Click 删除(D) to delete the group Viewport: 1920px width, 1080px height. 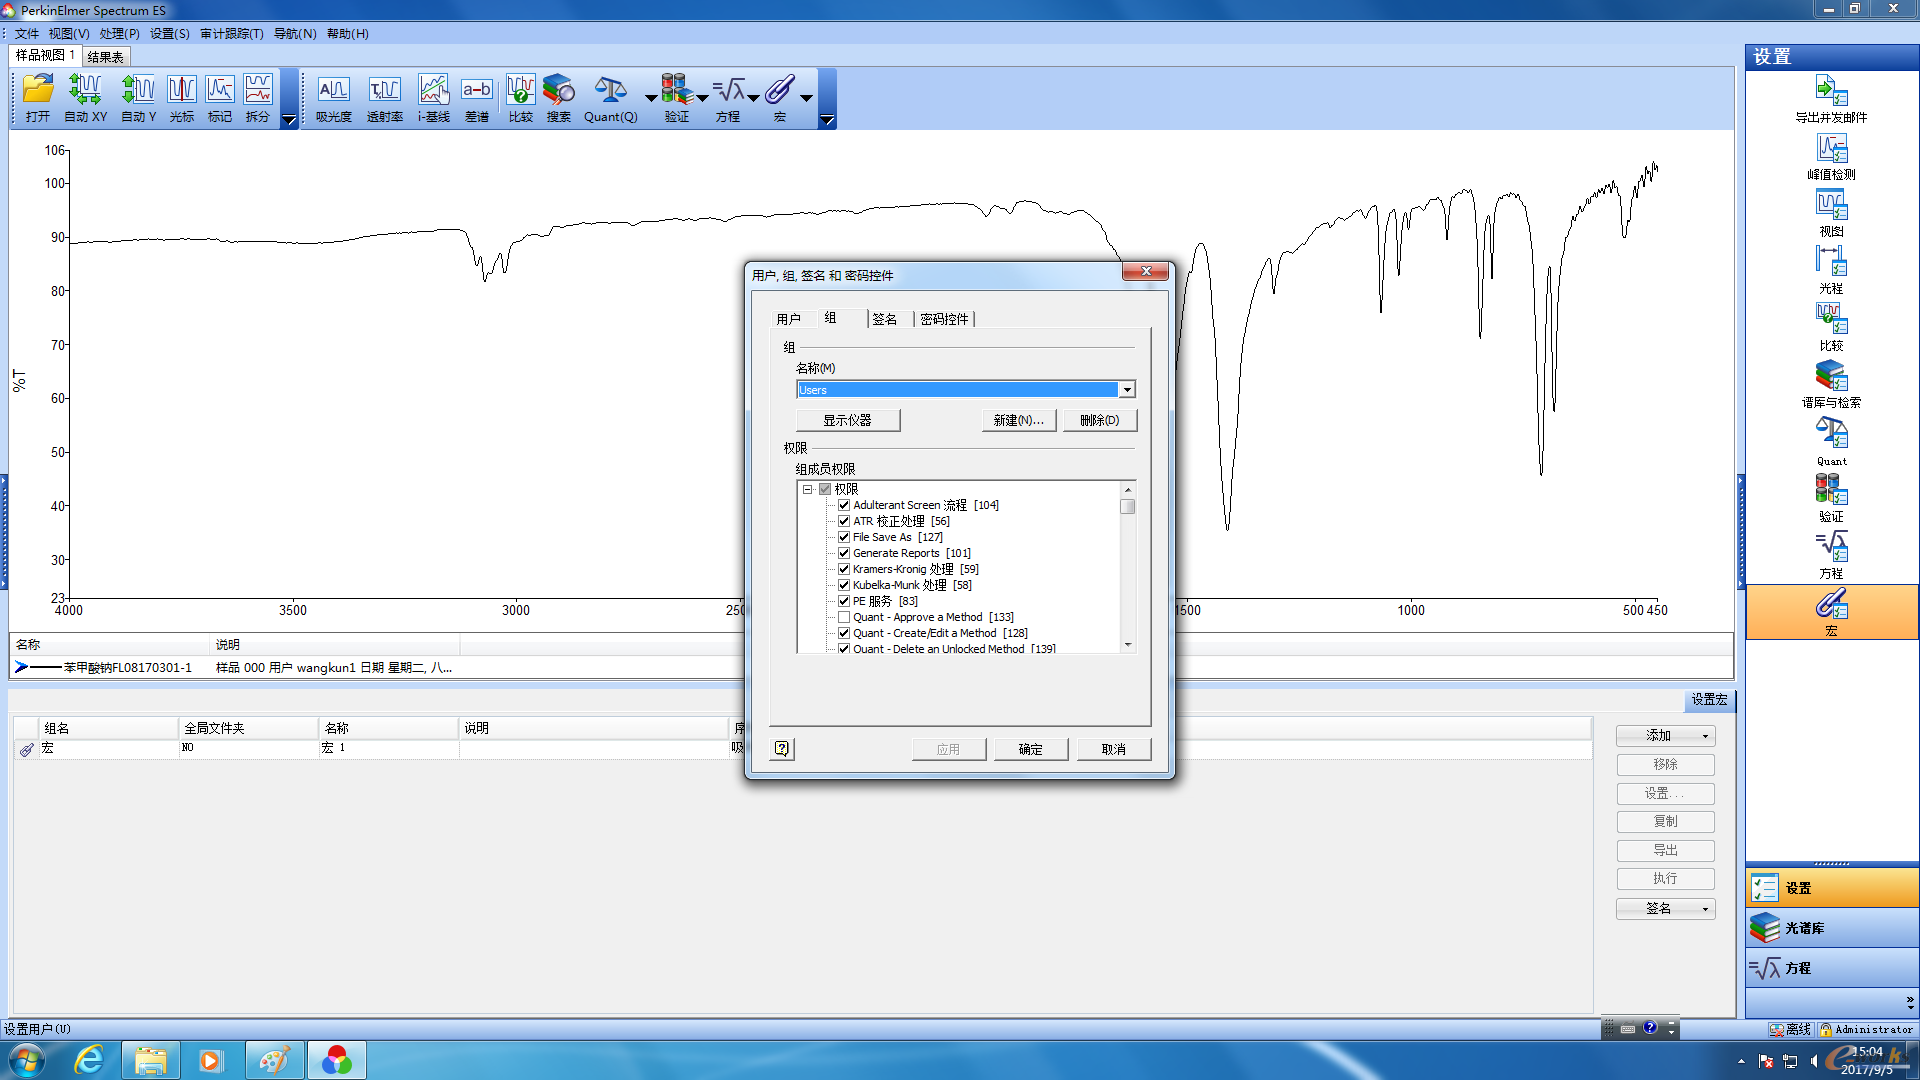1099,420
